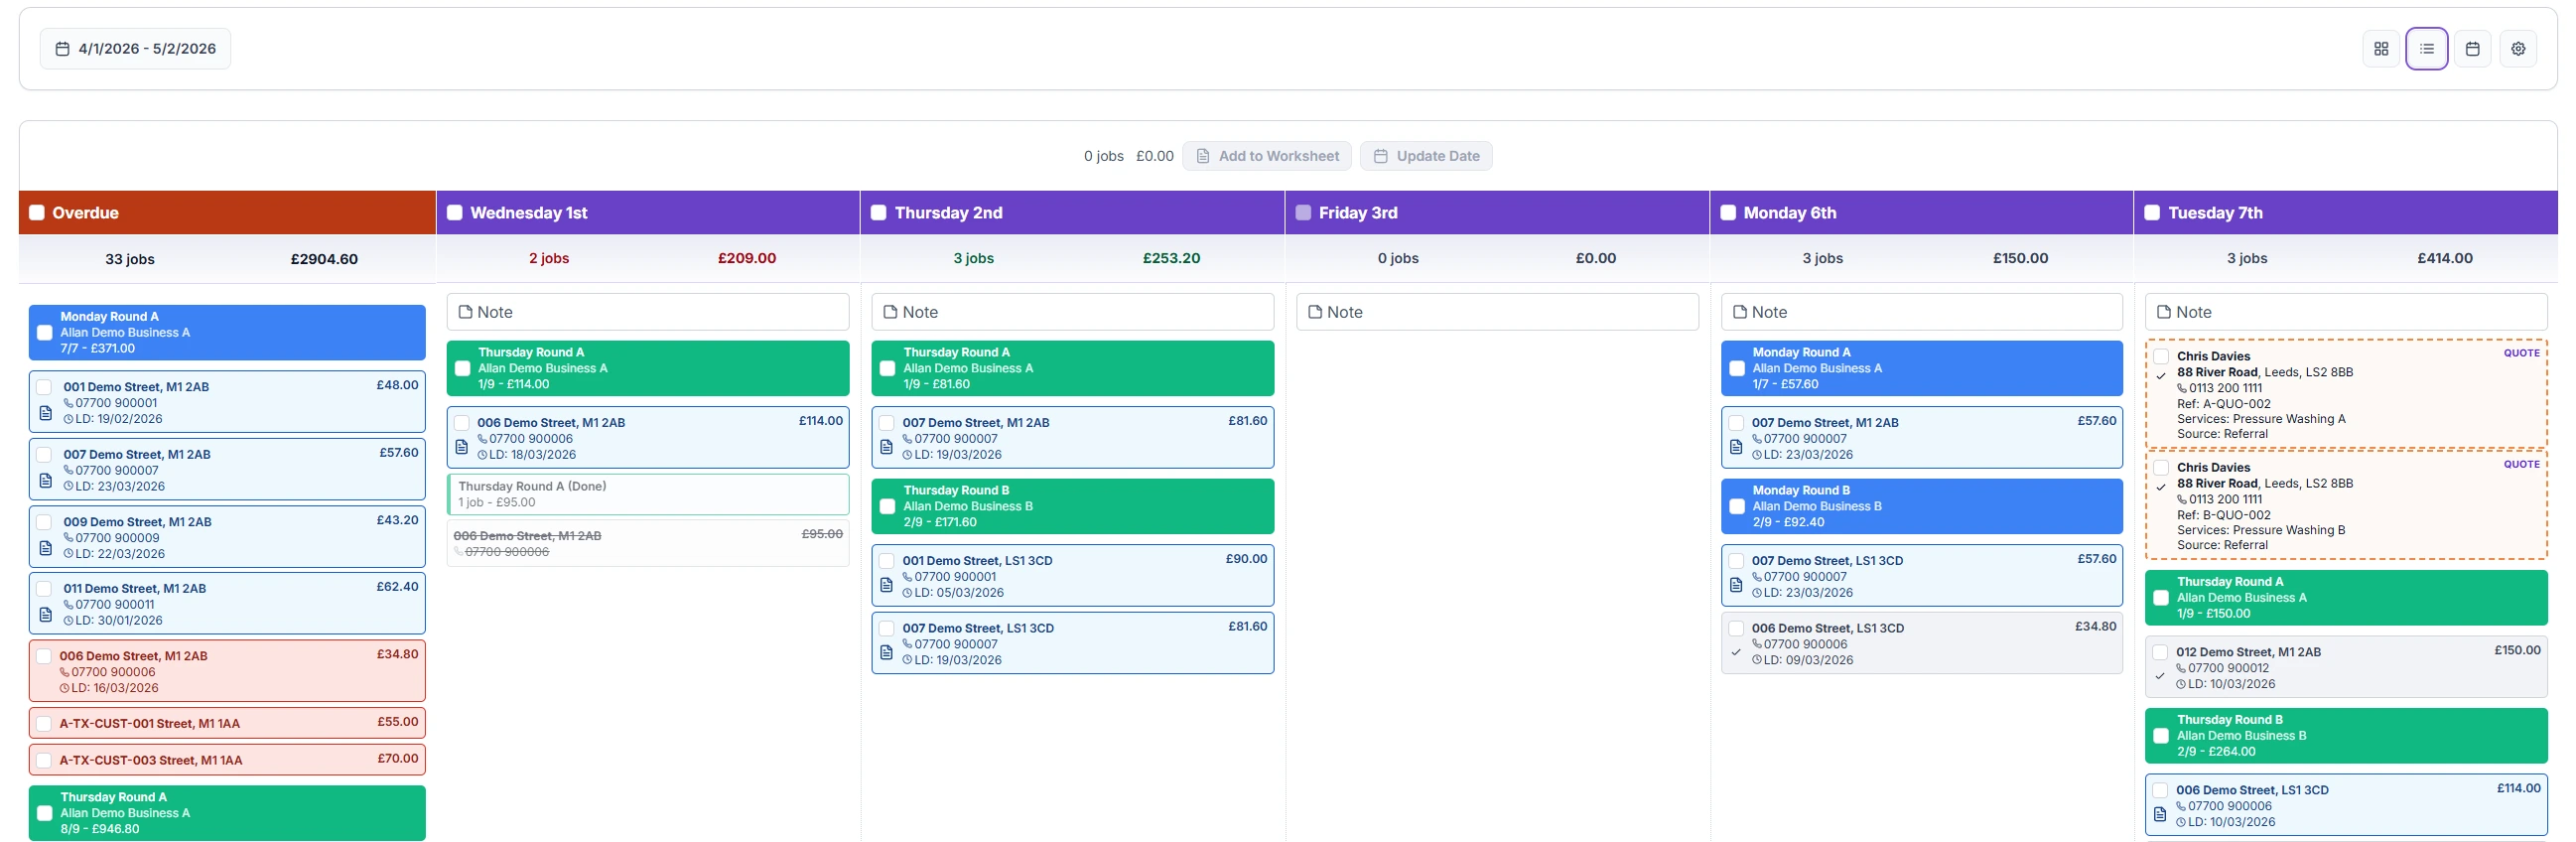Select the list view icon
This screenshot has height=842, width=2576.
pos(2427,49)
